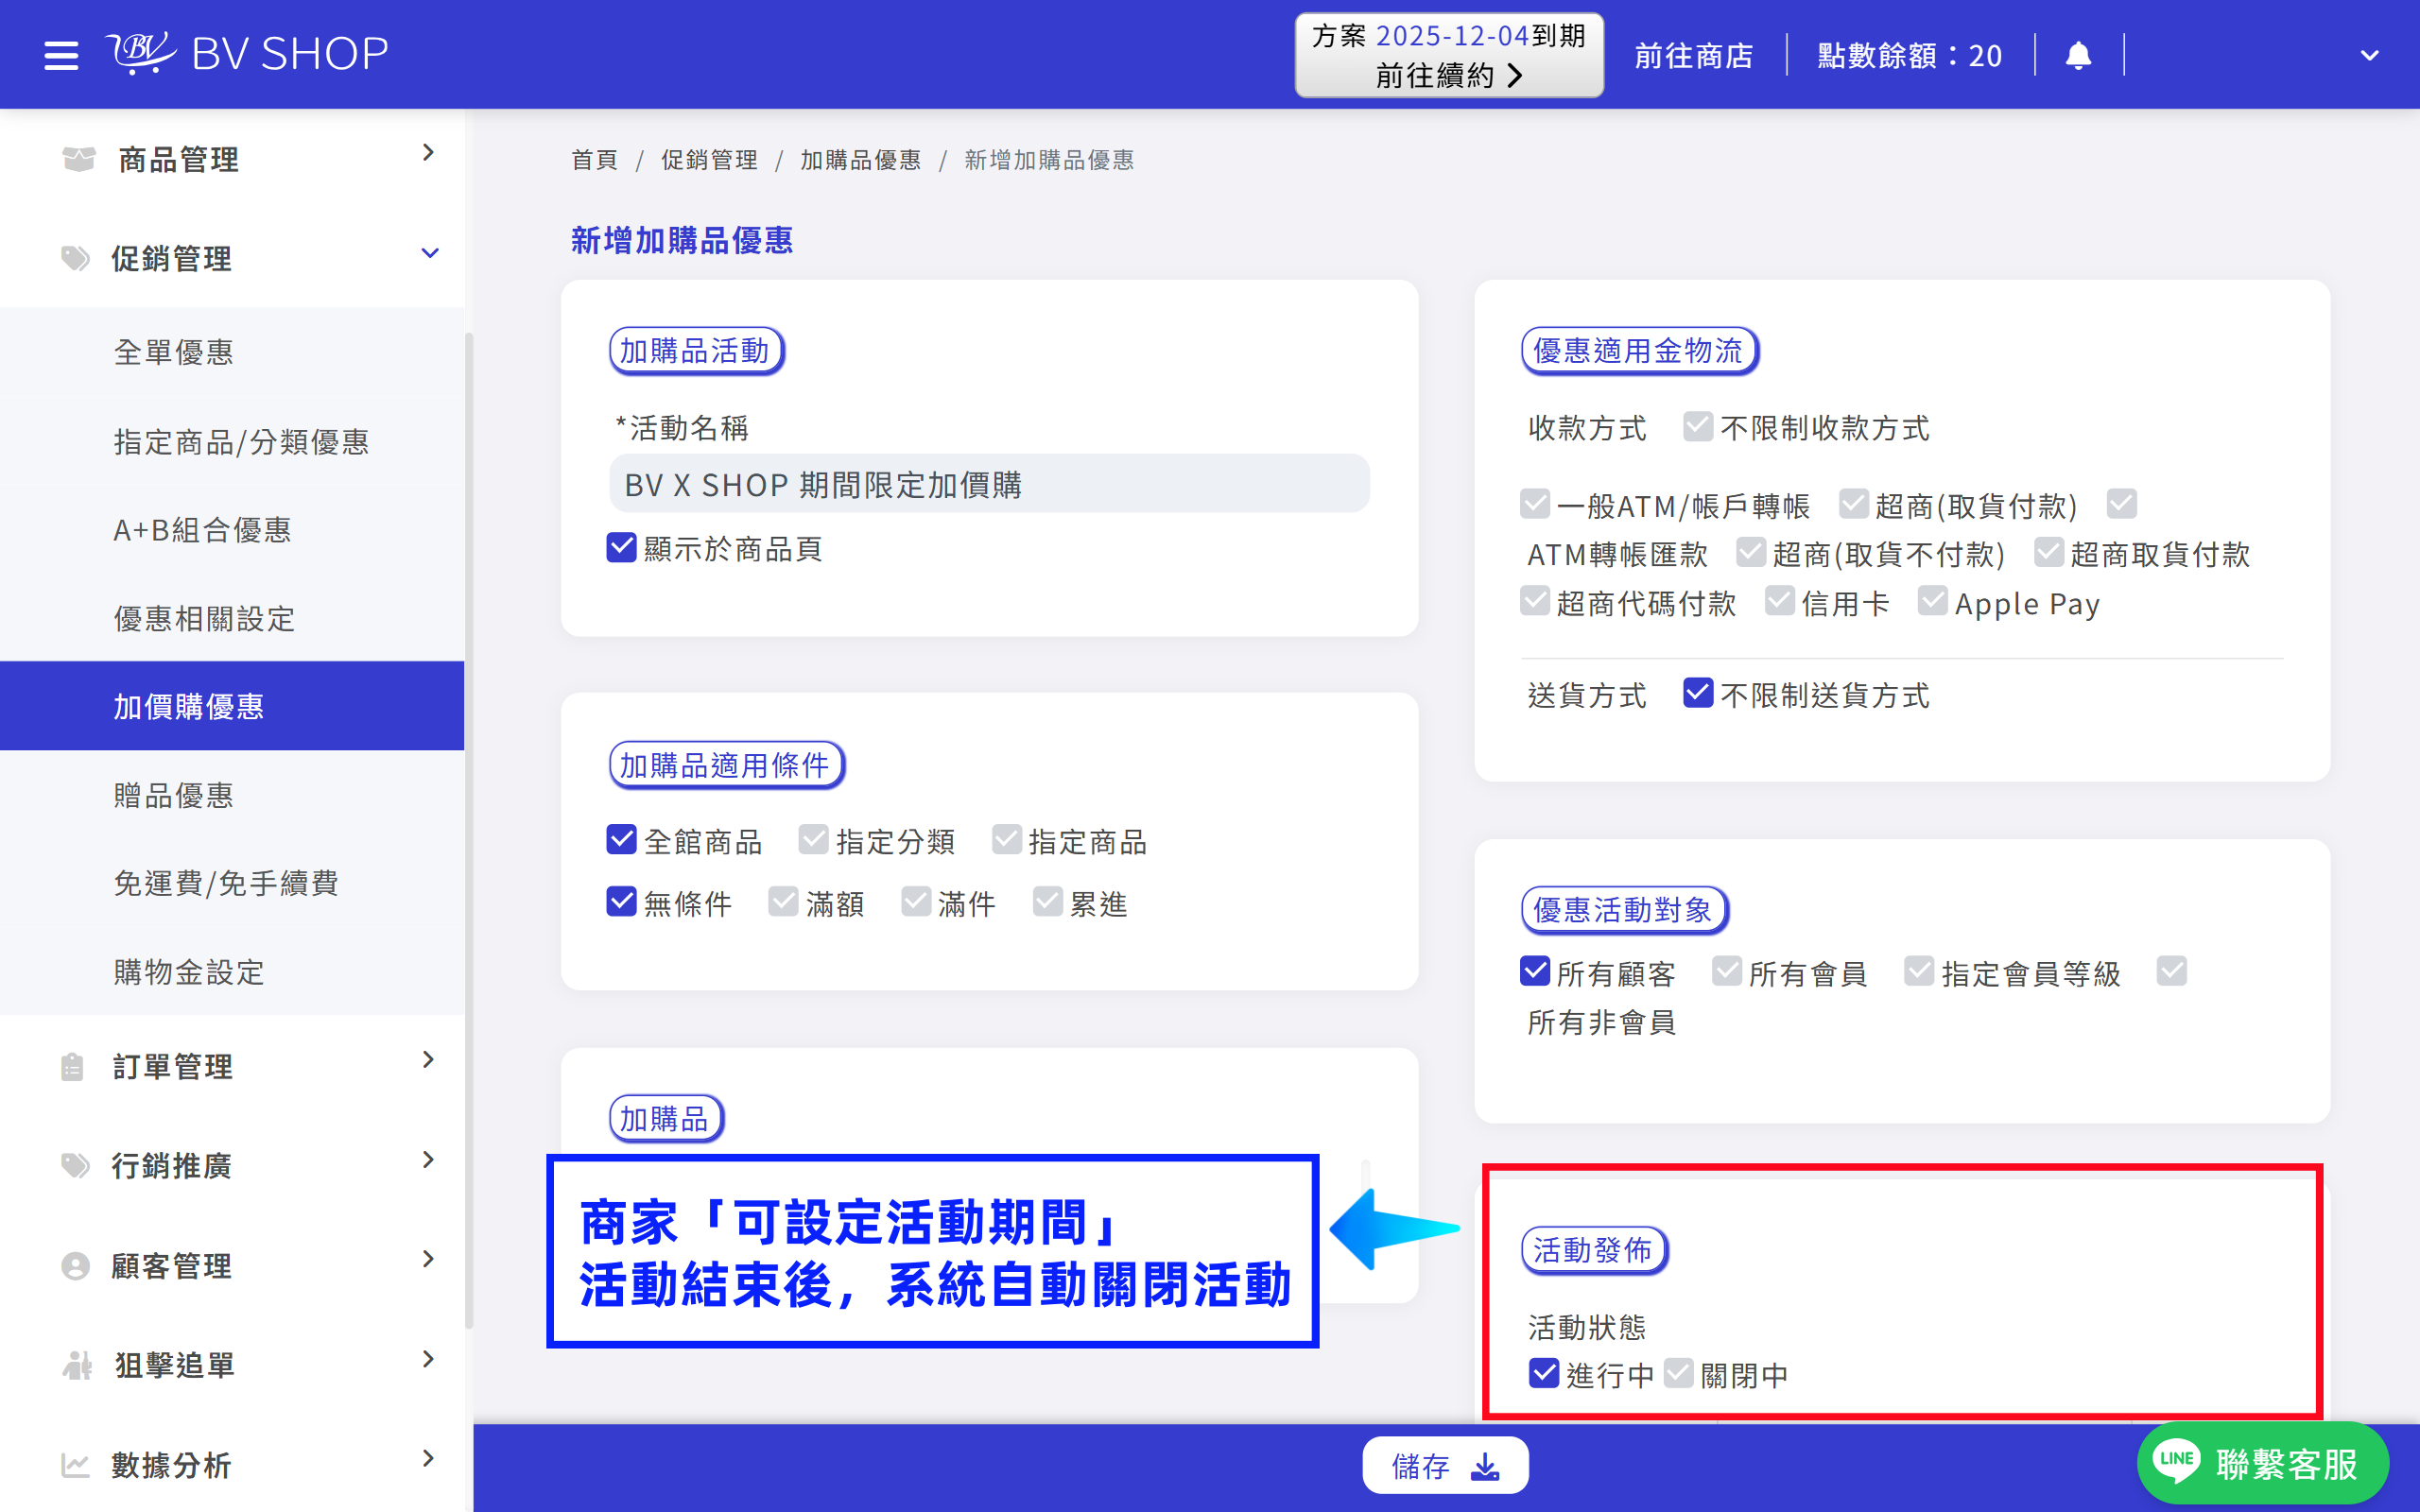Open the account dropdown arrow
Screen dimensions: 2420x1512
click(2369, 56)
